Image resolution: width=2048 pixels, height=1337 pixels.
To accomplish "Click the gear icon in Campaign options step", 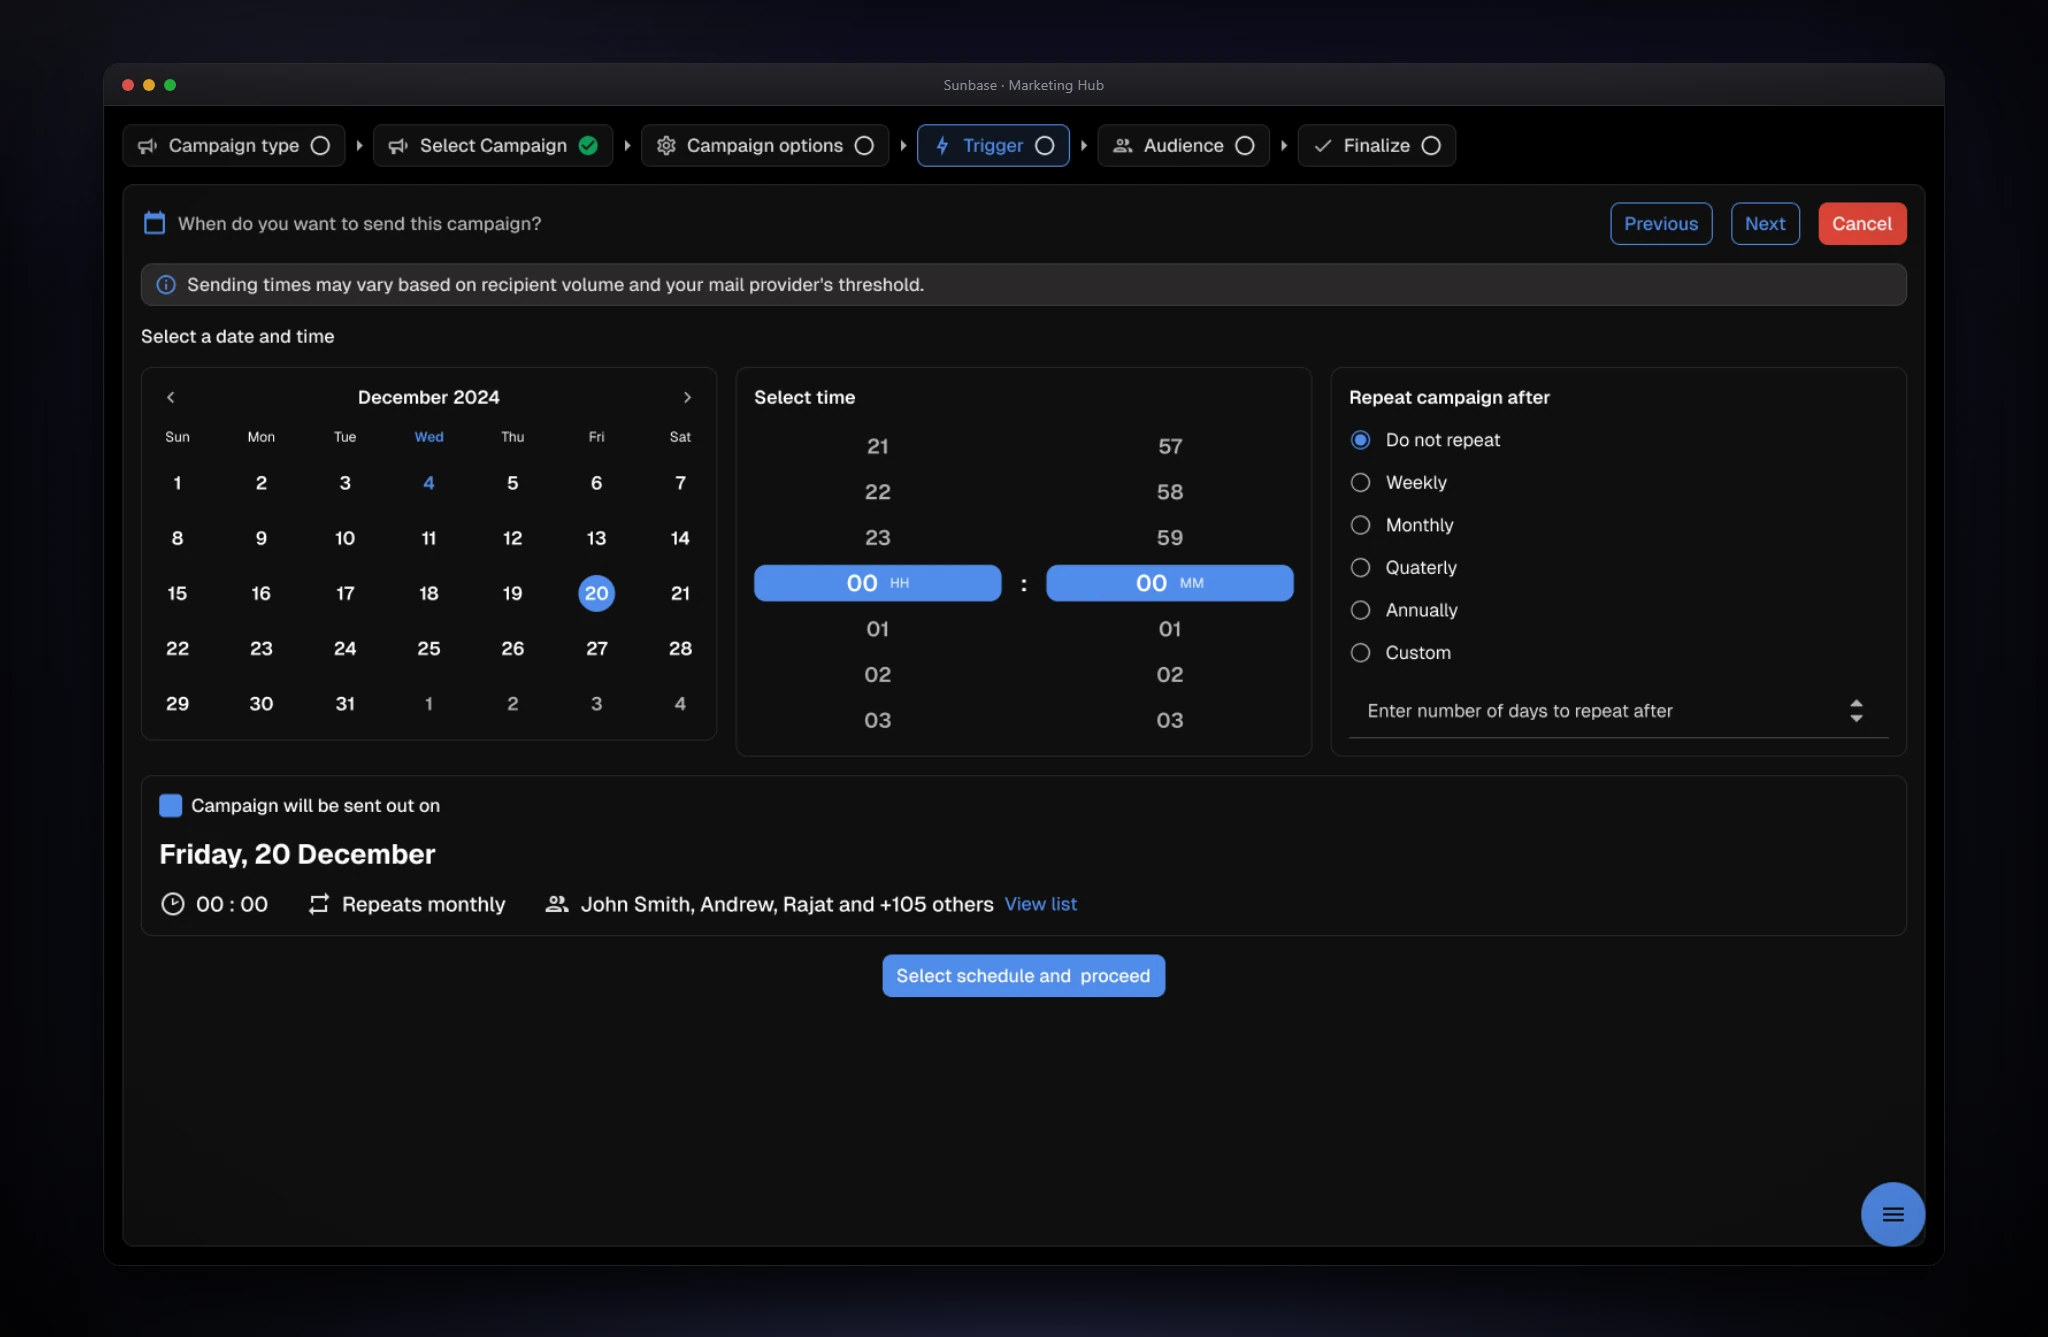I will tap(666, 146).
